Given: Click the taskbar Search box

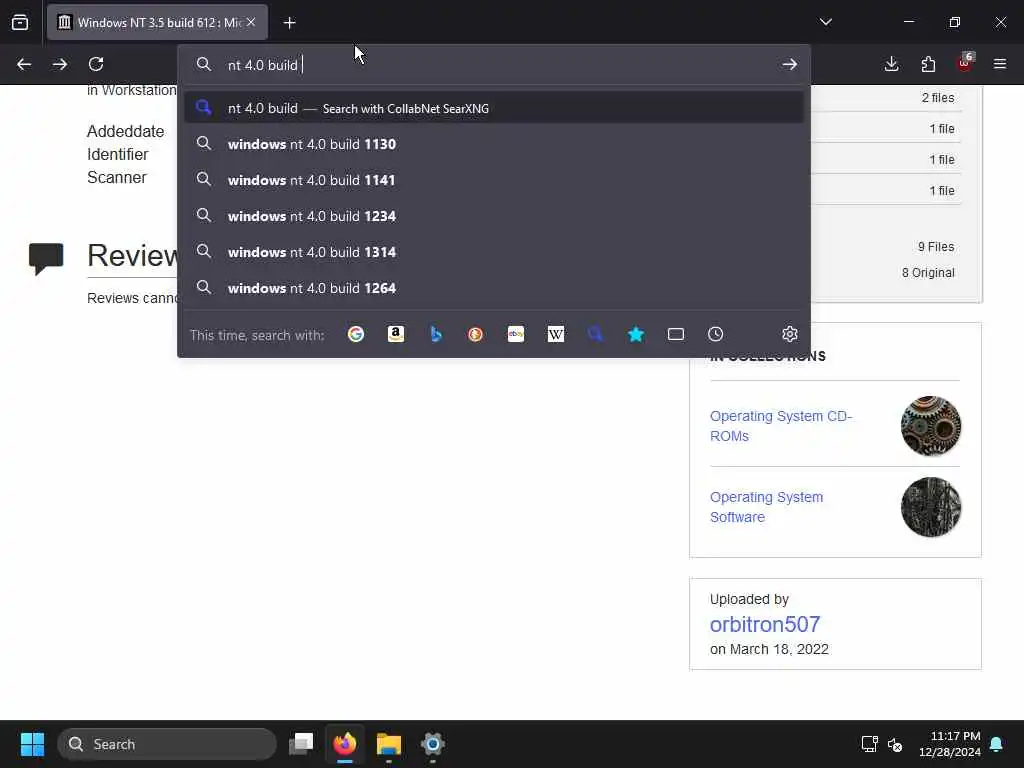Looking at the screenshot, I should (x=167, y=744).
